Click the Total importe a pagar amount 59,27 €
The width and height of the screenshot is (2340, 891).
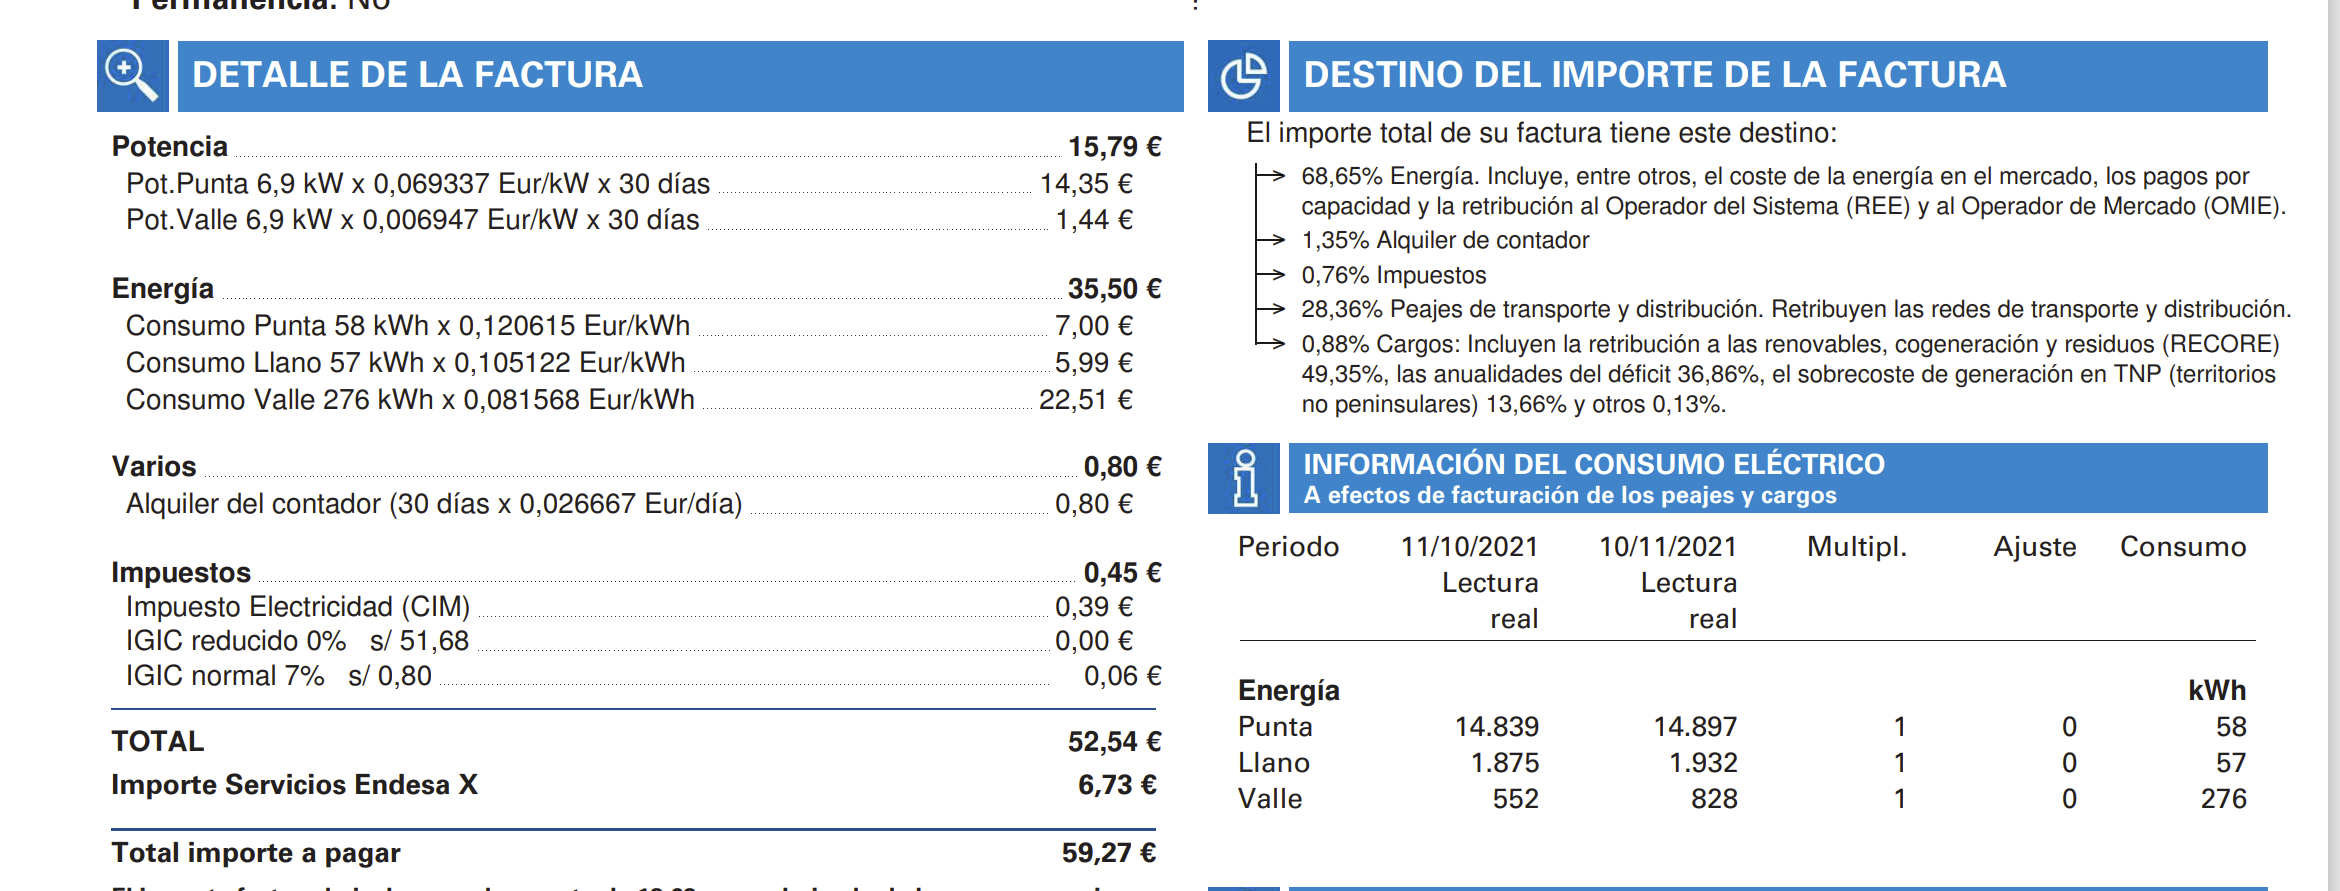pos(1108,853)
